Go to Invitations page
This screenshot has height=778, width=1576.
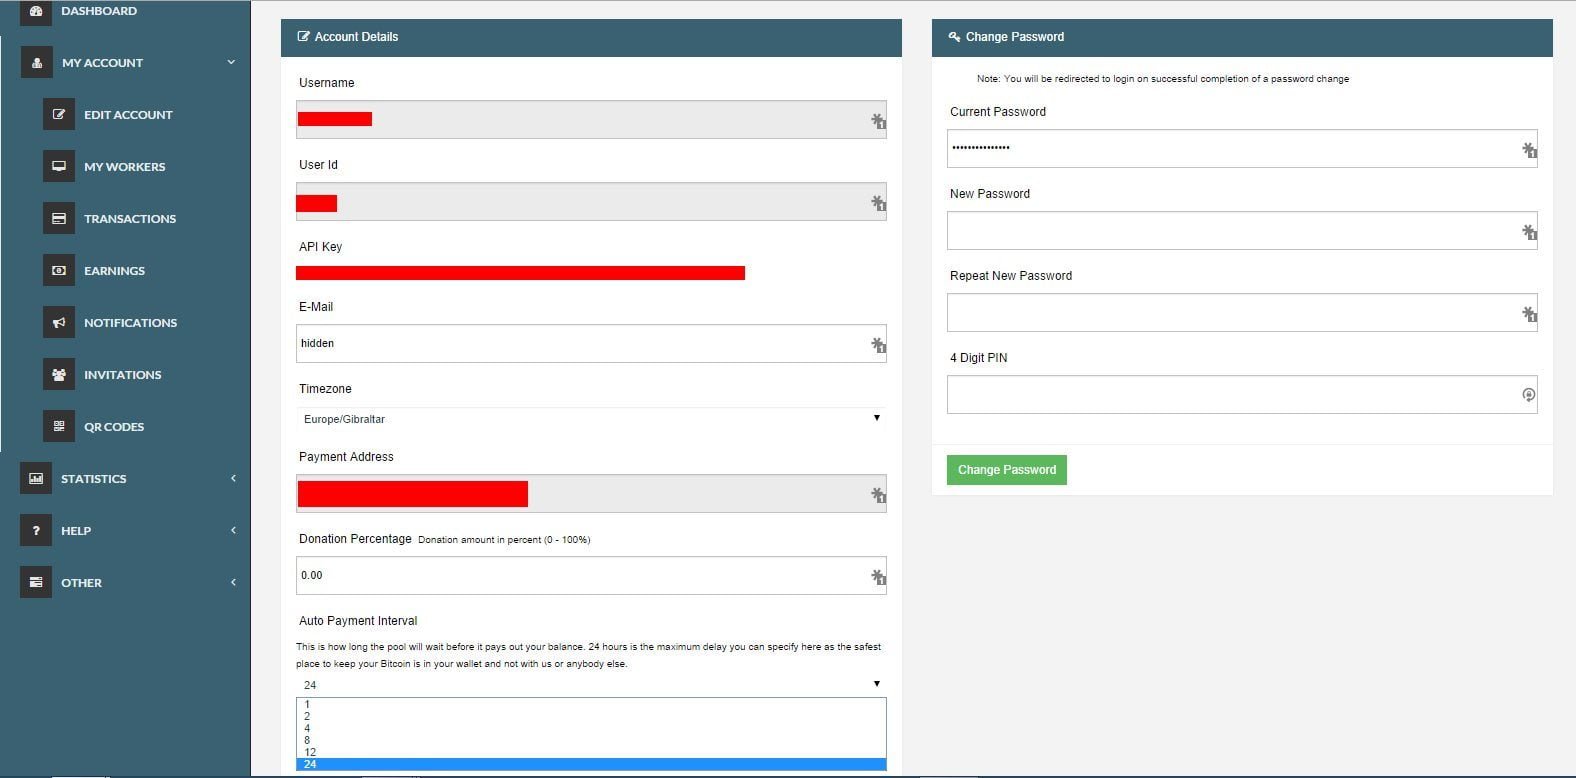(122, 375)
